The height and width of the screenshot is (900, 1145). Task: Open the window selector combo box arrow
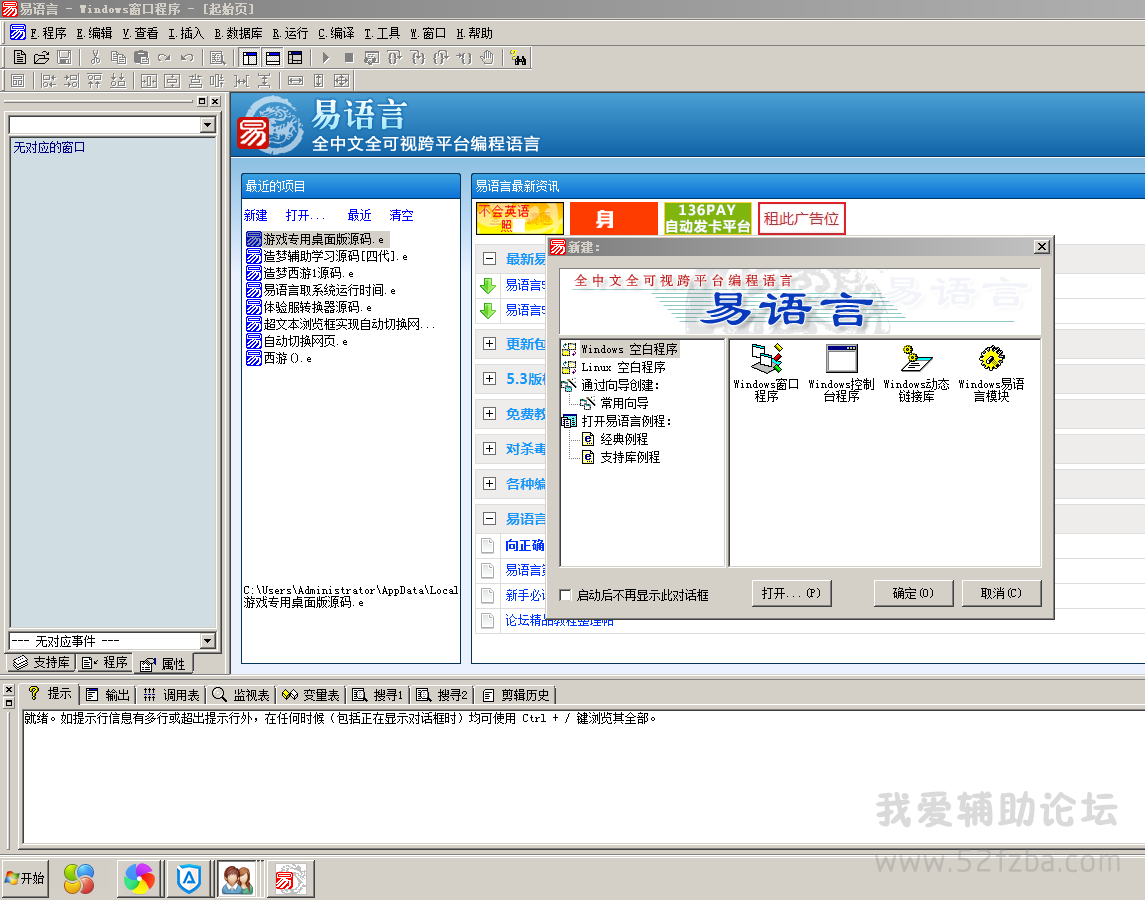pyautogui.click(x=208, y=125)
